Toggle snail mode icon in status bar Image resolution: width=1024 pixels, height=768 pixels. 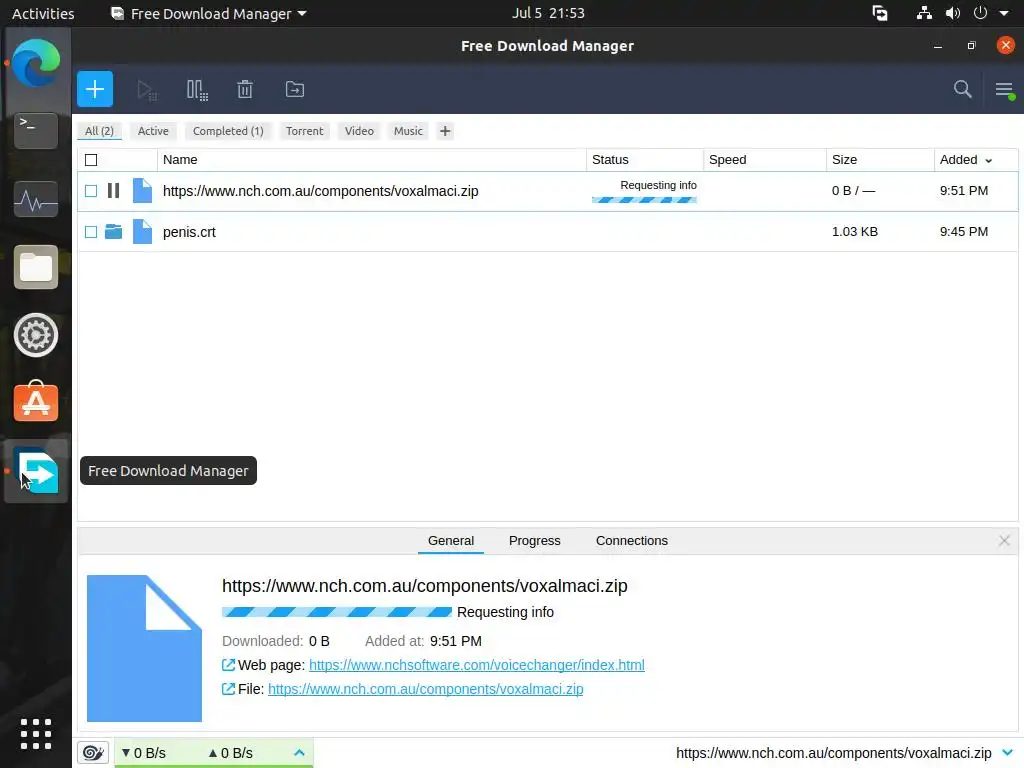(x=93, y=753)
